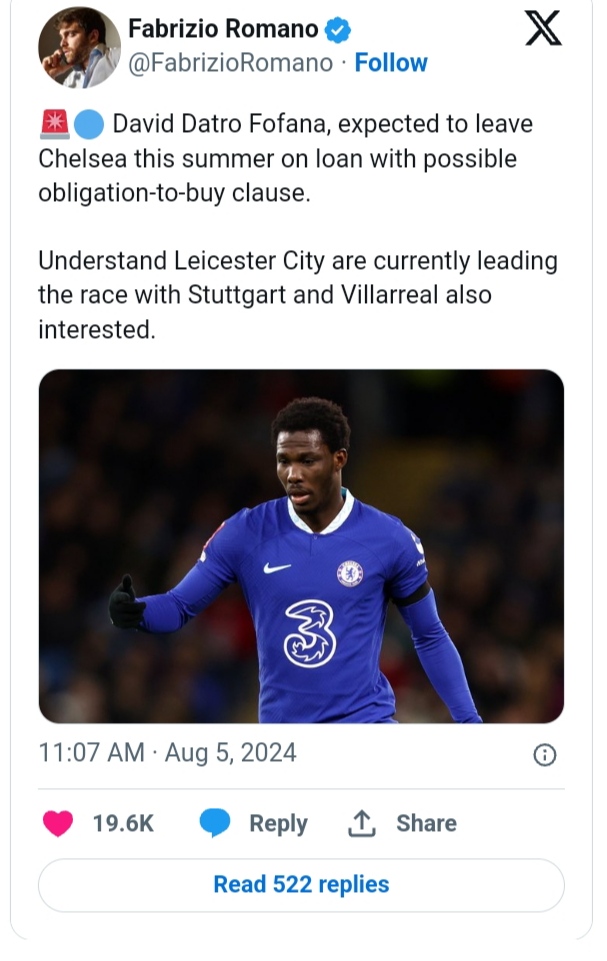Click the blue reply bubble icon

(x=215, y=823)
